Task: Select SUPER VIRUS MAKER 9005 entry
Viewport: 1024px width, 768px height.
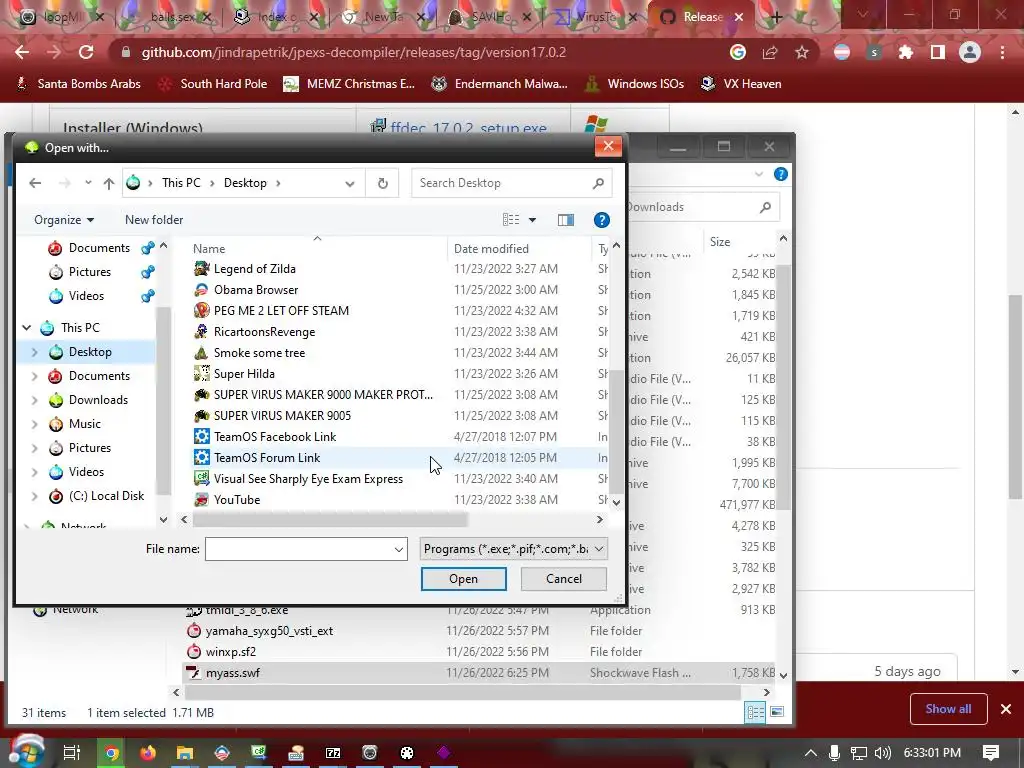Action: coord(282,415)
